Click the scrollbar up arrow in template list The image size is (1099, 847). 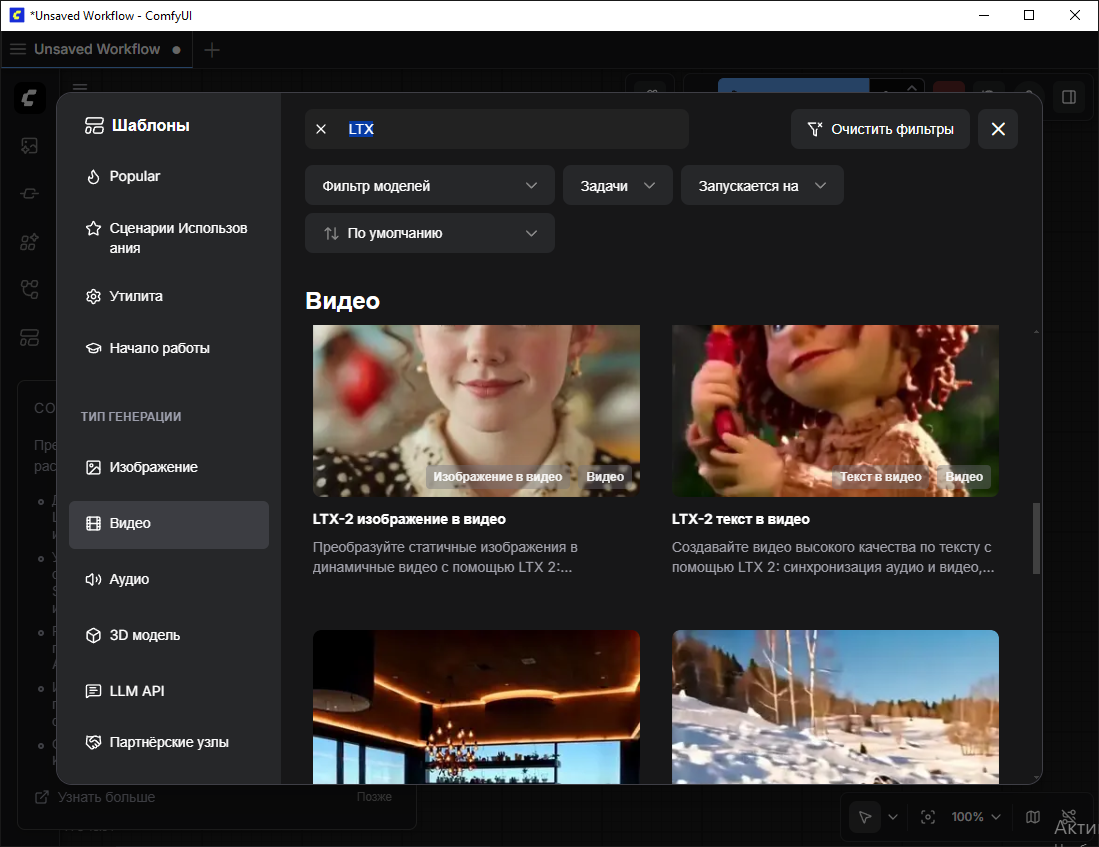1036,332
